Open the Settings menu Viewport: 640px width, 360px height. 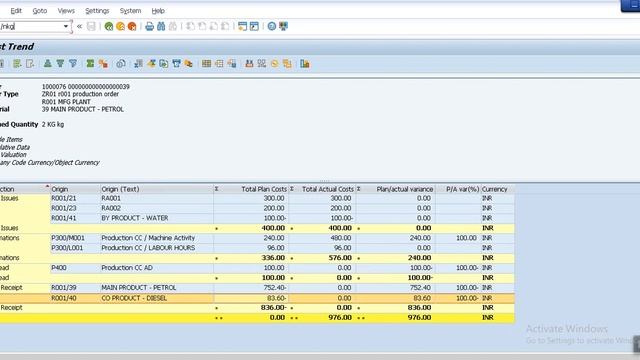click(x=97, y=11)
